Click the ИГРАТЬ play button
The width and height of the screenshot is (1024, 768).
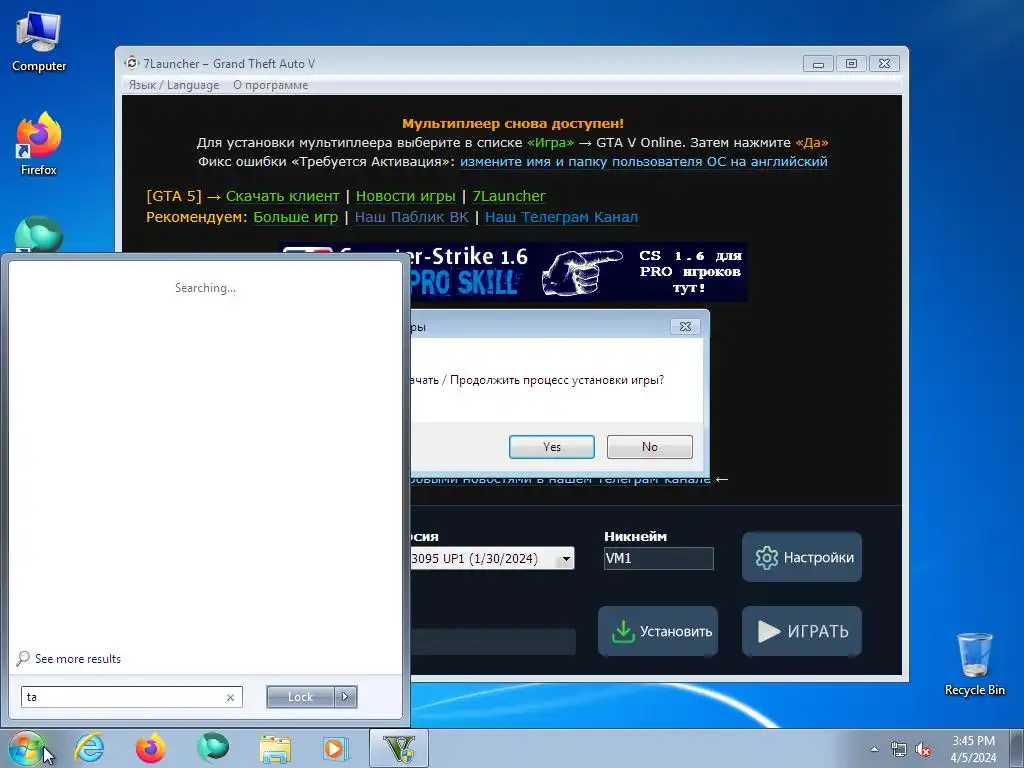point(802,631)
